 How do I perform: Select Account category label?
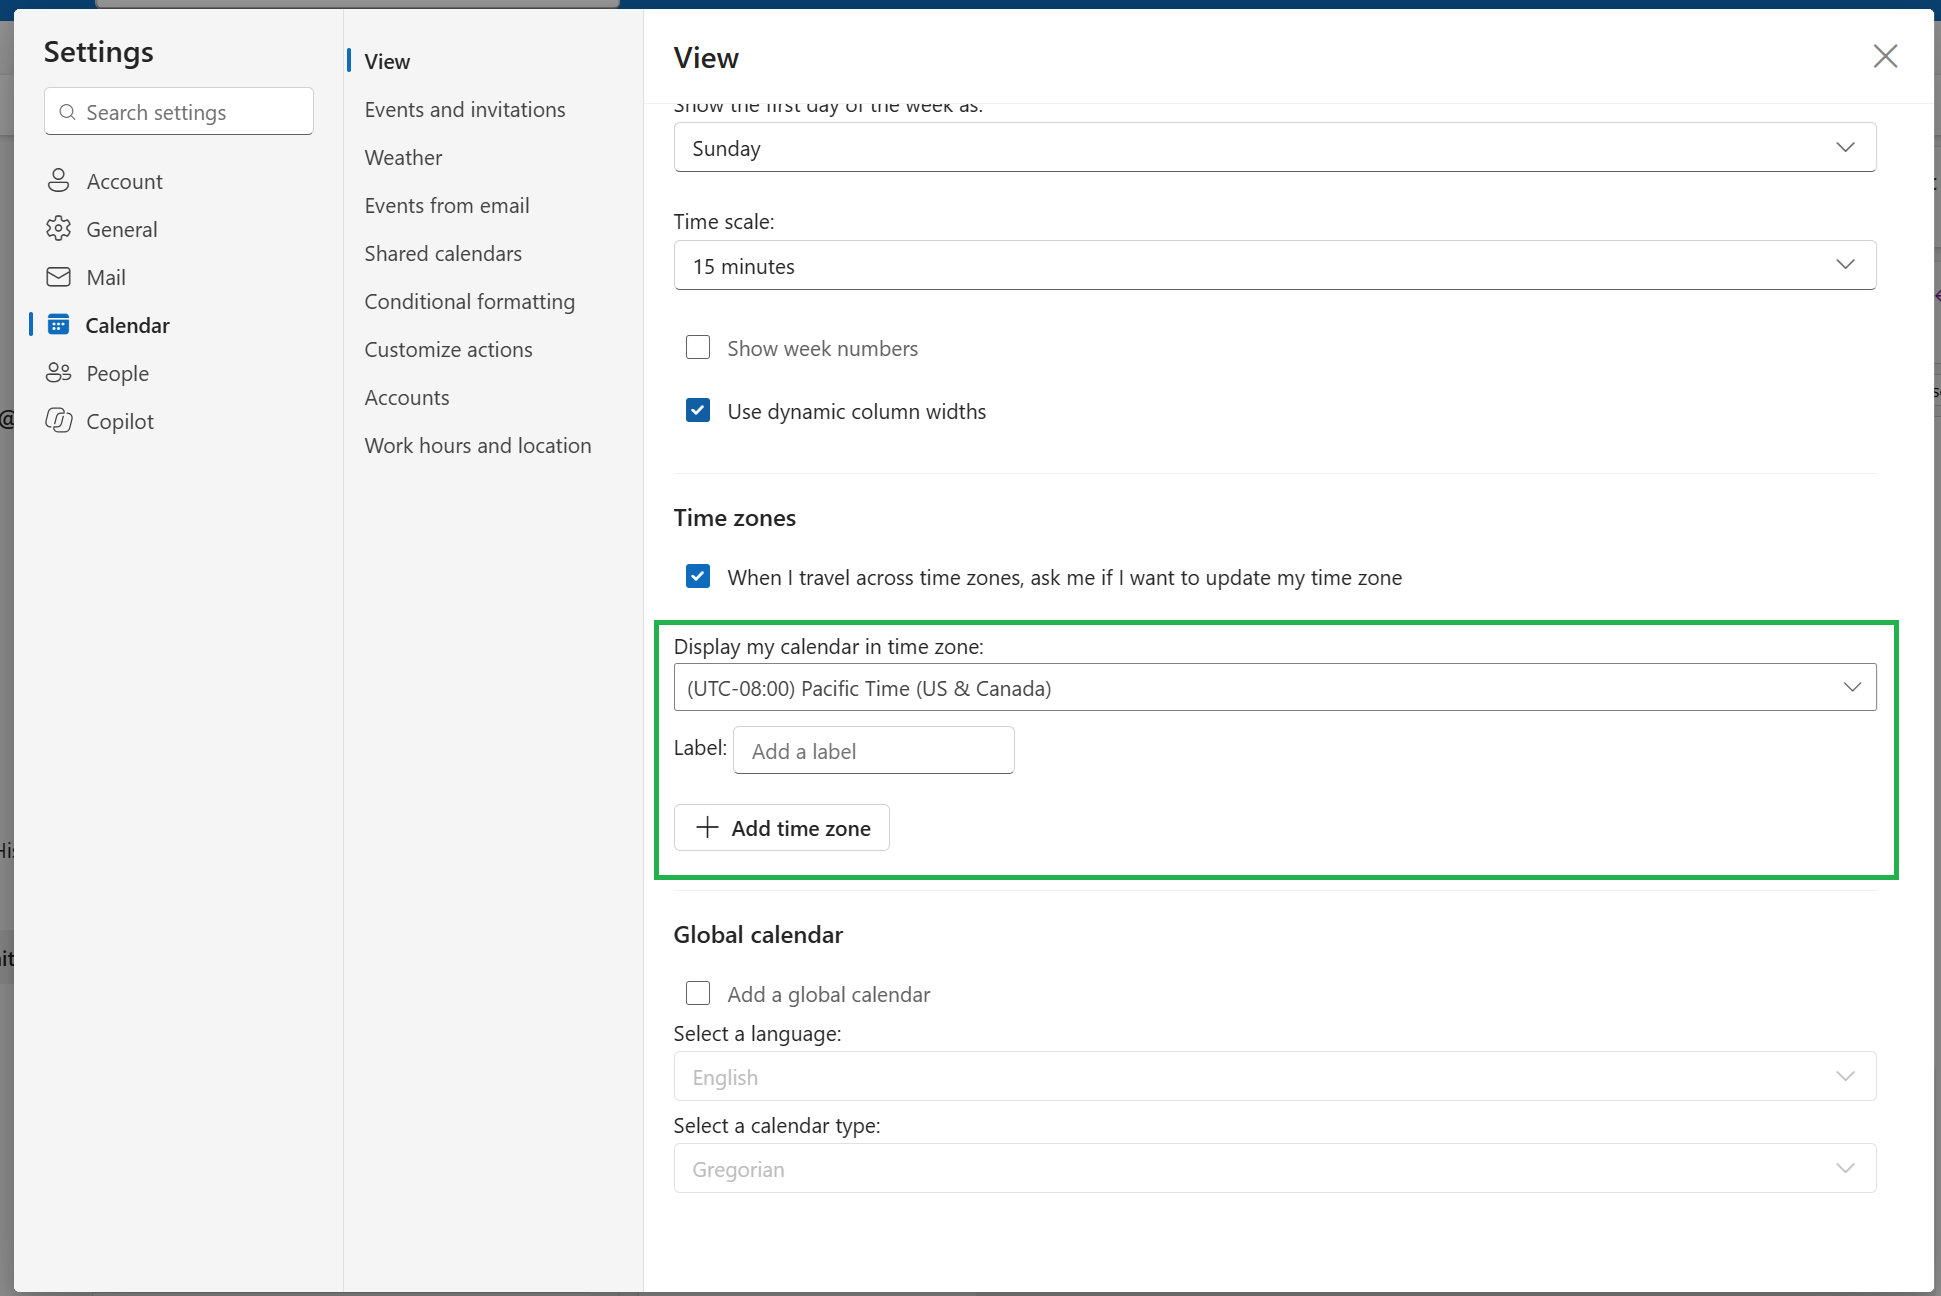click(x=125, y=181)
